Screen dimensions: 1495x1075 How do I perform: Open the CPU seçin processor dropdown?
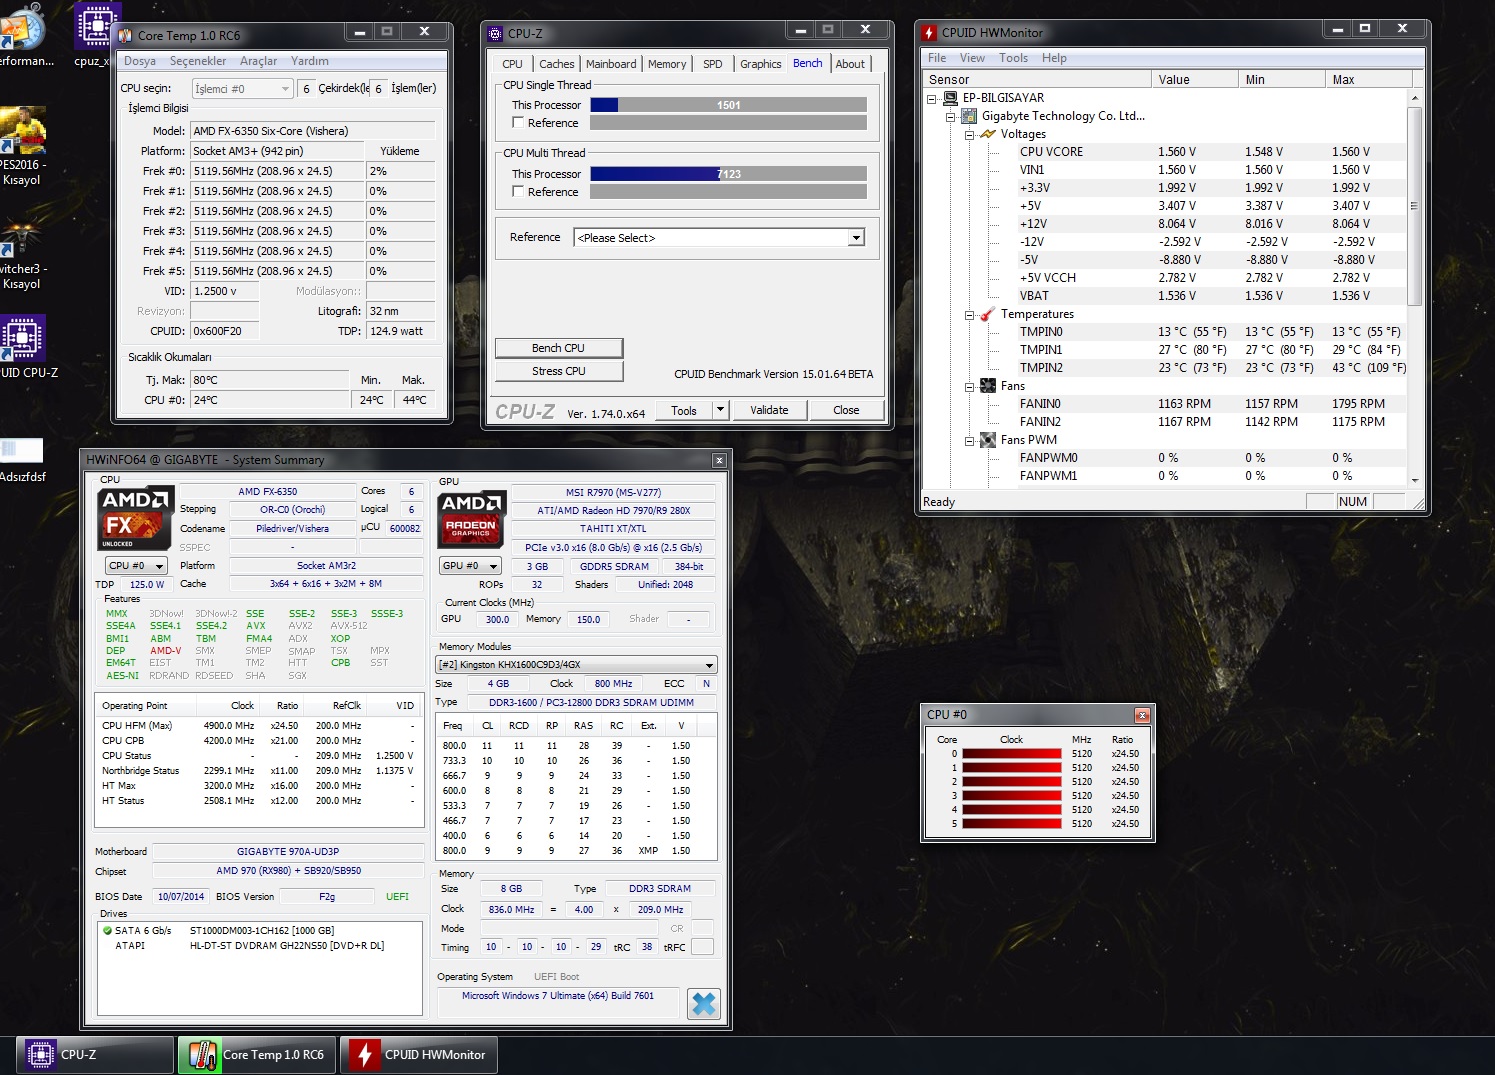click(x=242, y=89)
